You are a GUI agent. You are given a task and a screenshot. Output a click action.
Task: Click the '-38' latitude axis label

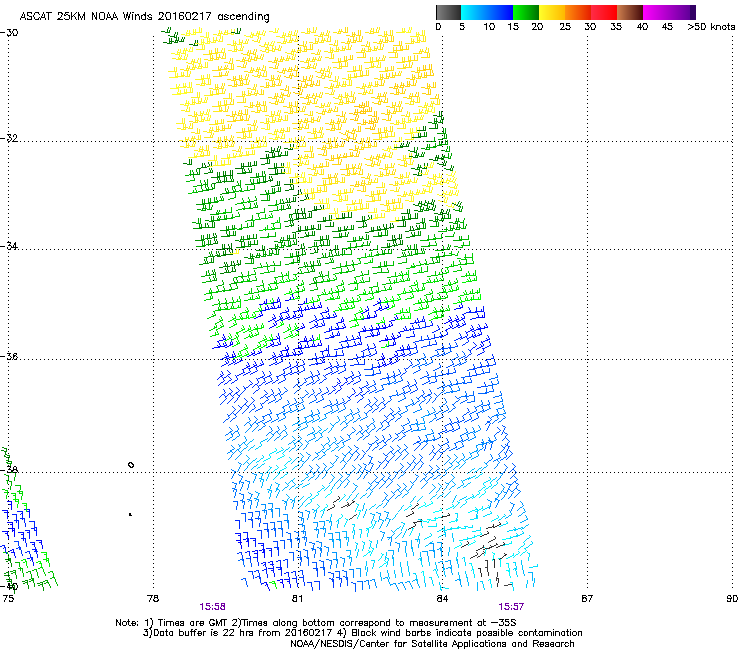9,470
